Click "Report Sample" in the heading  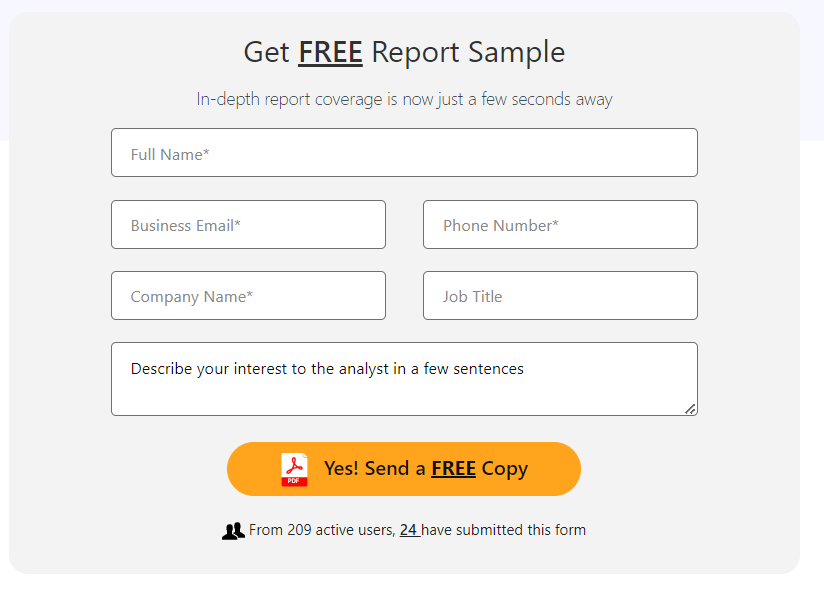click(x=468, y=52)
